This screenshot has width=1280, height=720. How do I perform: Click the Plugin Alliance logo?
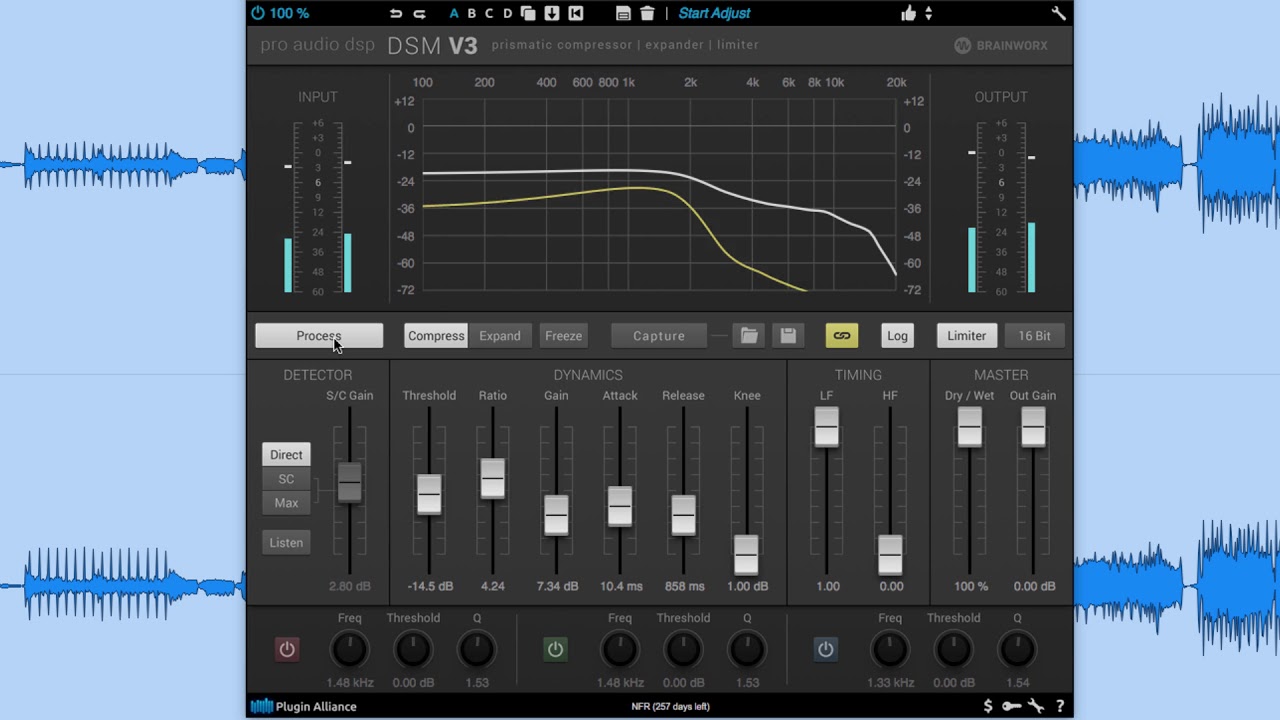[x=303, y=706]
